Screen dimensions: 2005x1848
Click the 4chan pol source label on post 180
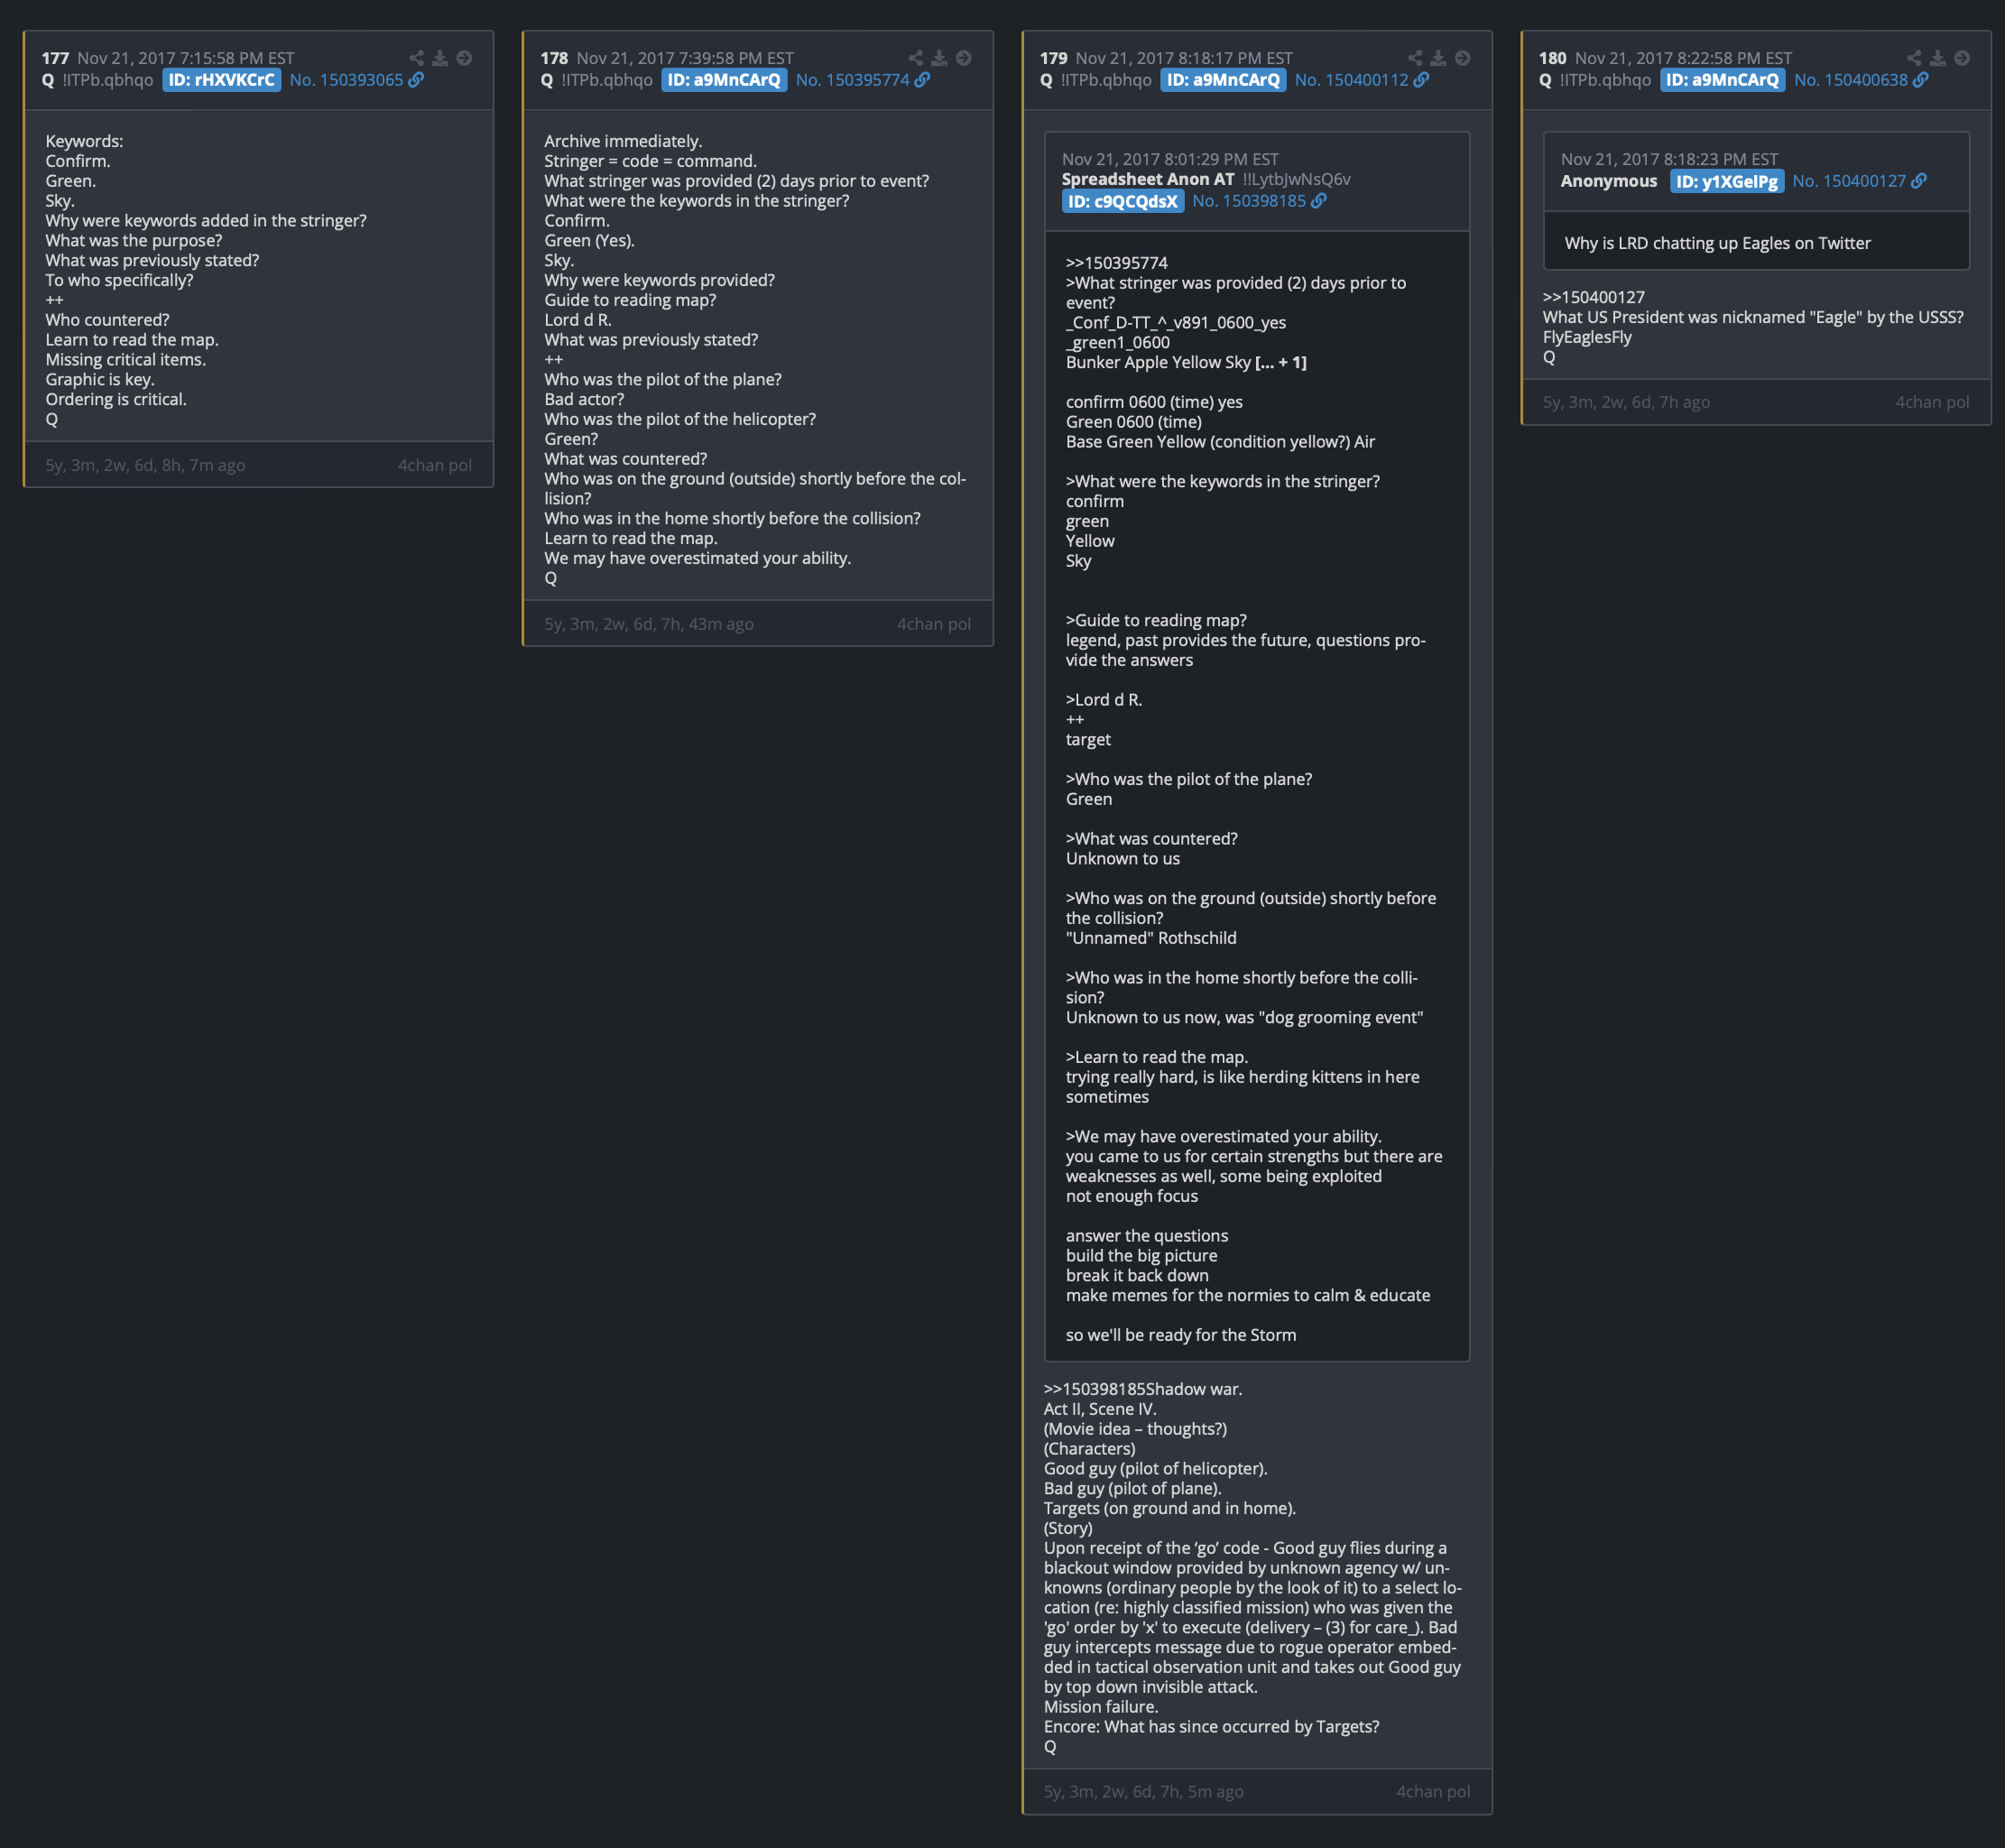click(1932, 402)
